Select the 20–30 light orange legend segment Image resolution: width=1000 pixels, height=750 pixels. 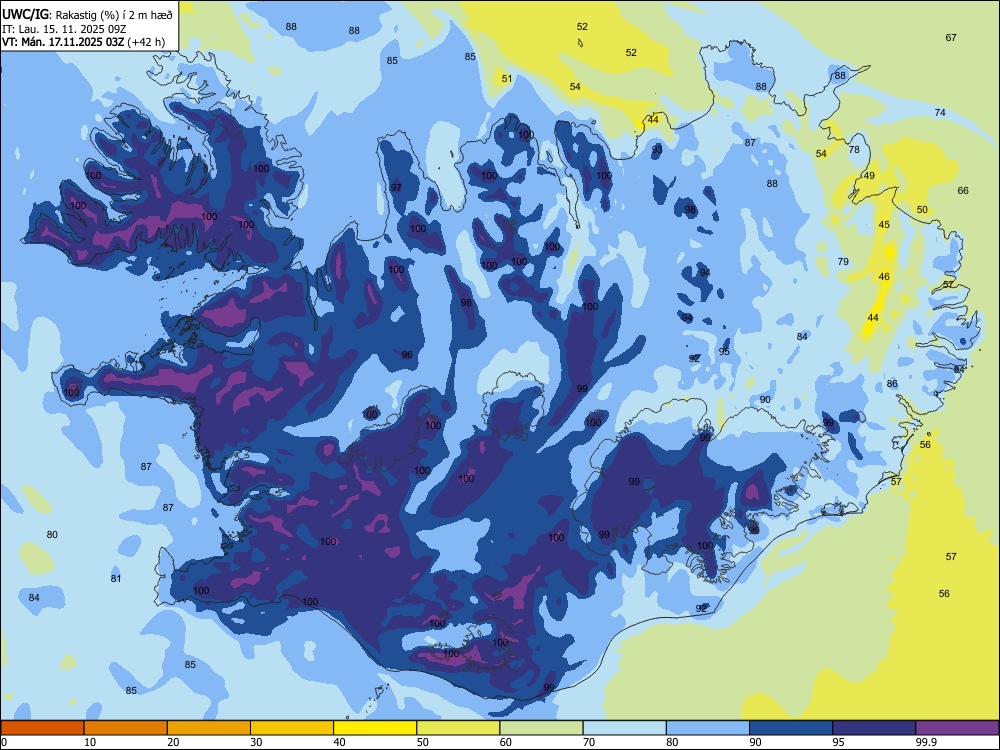coord(209,728)
